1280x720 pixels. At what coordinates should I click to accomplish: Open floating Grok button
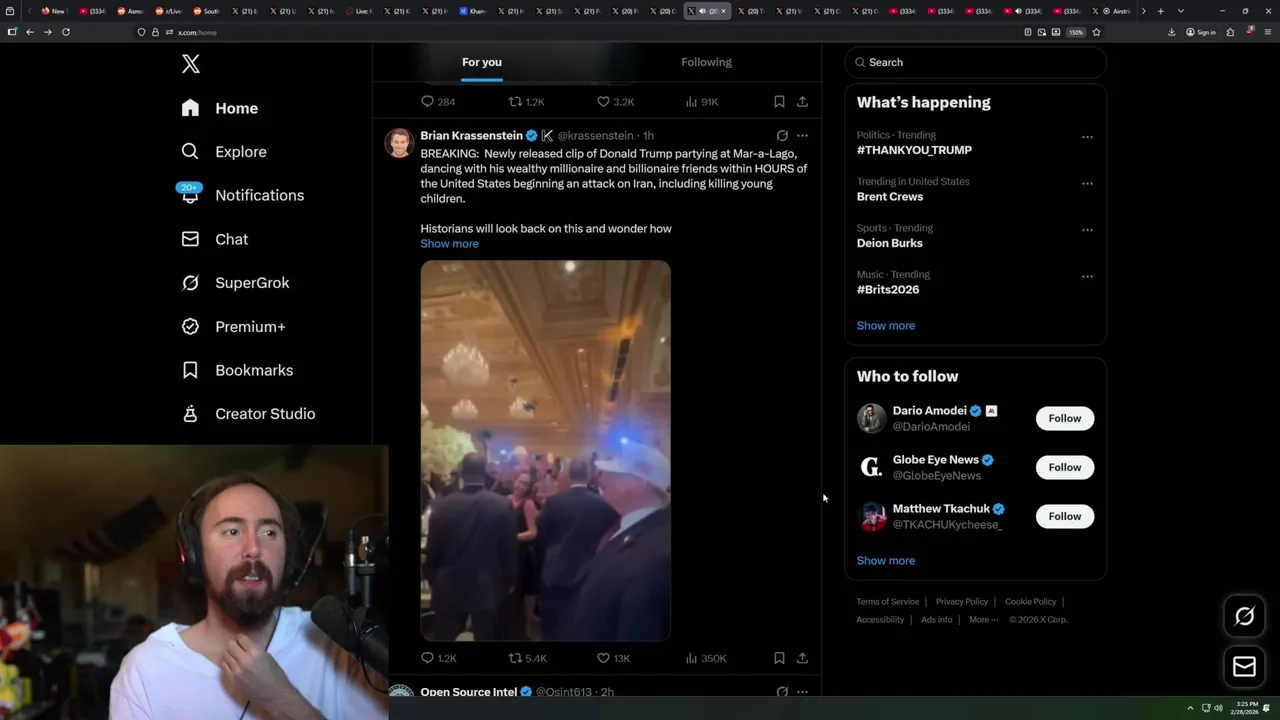(x=1244, y=617)
